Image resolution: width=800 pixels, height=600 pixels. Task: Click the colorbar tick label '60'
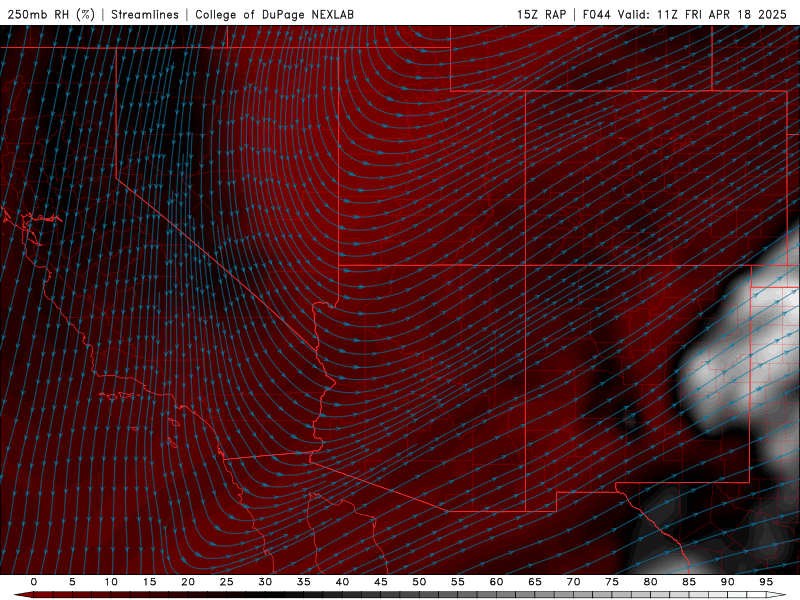click(496, 582)
